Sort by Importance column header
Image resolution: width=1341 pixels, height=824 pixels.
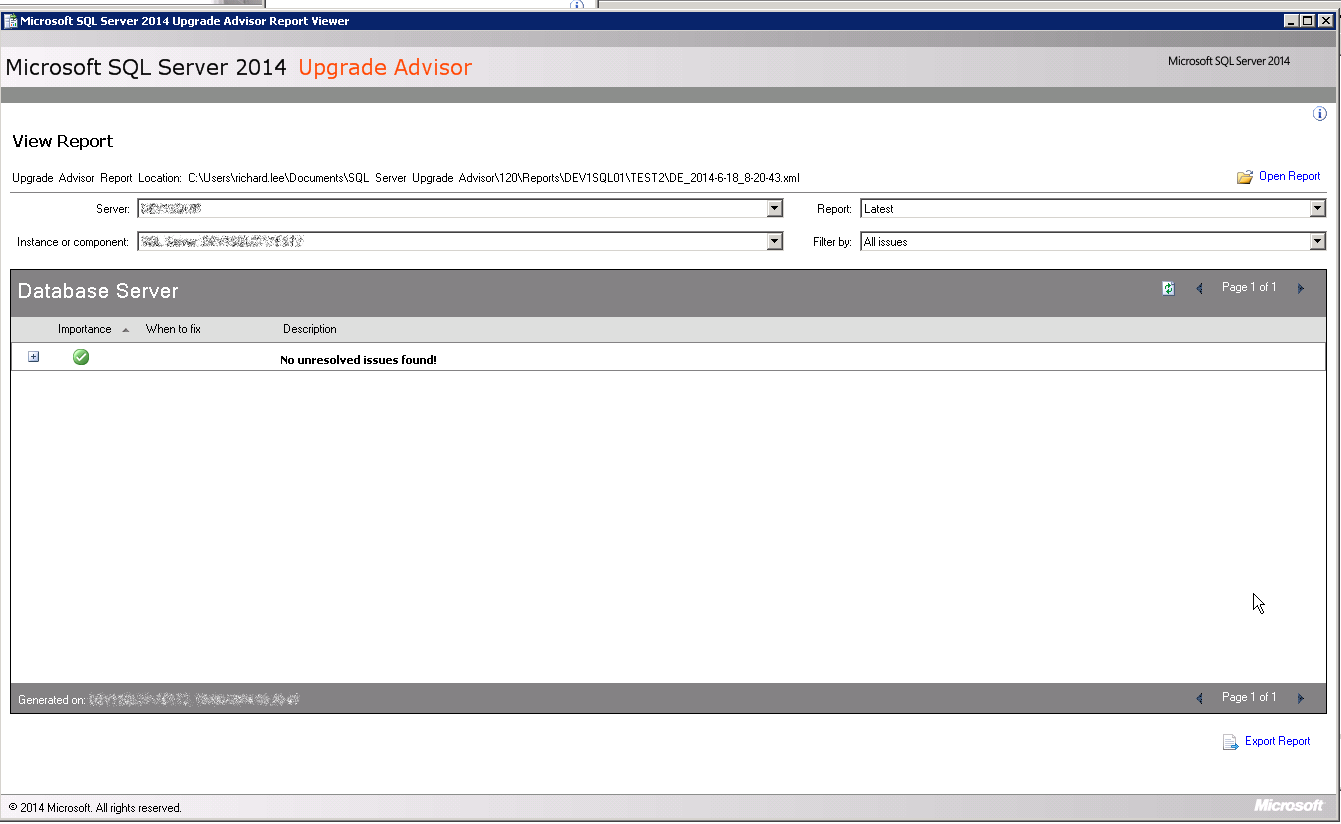[85, 329]
